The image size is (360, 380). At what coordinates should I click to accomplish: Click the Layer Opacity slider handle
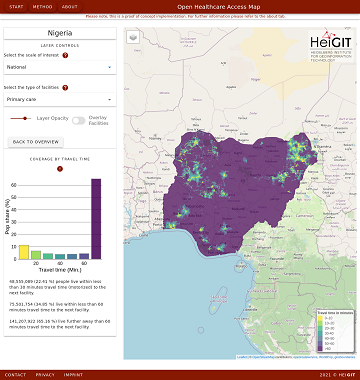click(x=25, y=118)
